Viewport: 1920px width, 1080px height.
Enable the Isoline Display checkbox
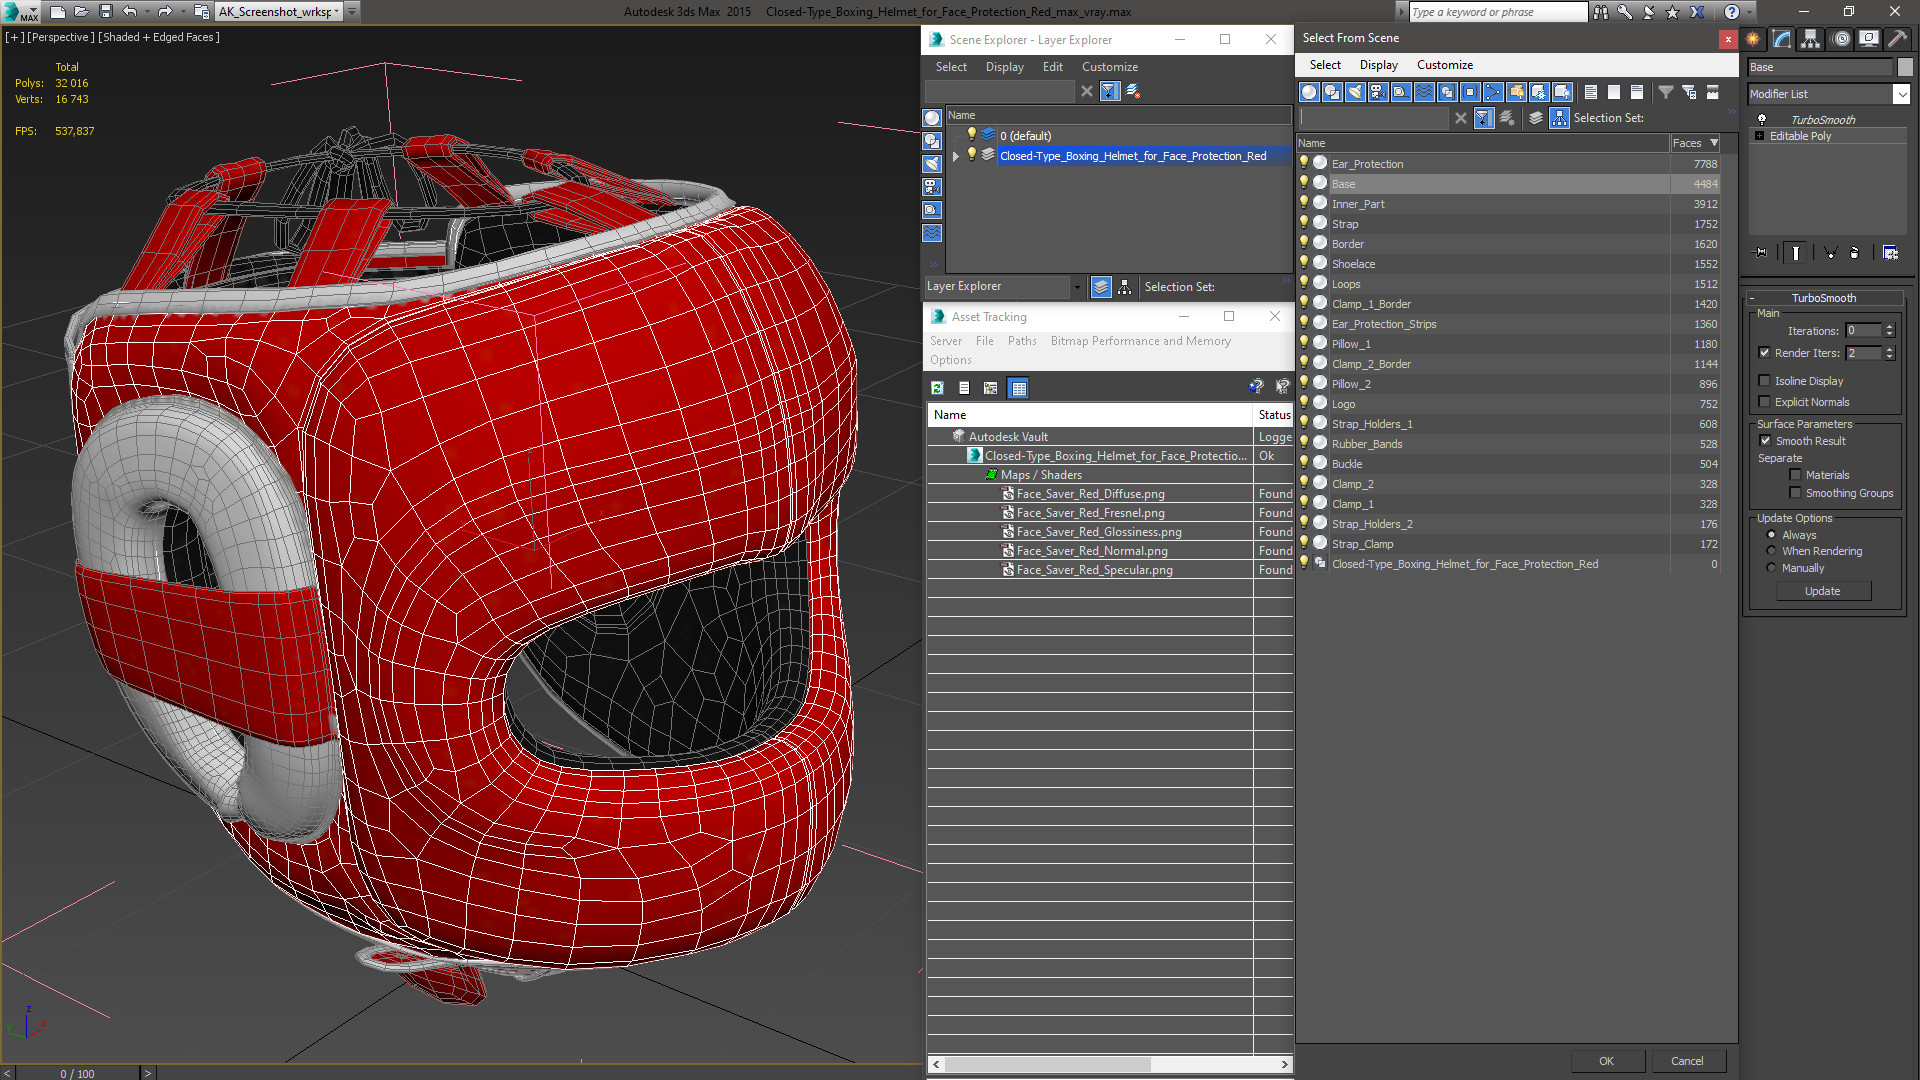(1765, 381)
